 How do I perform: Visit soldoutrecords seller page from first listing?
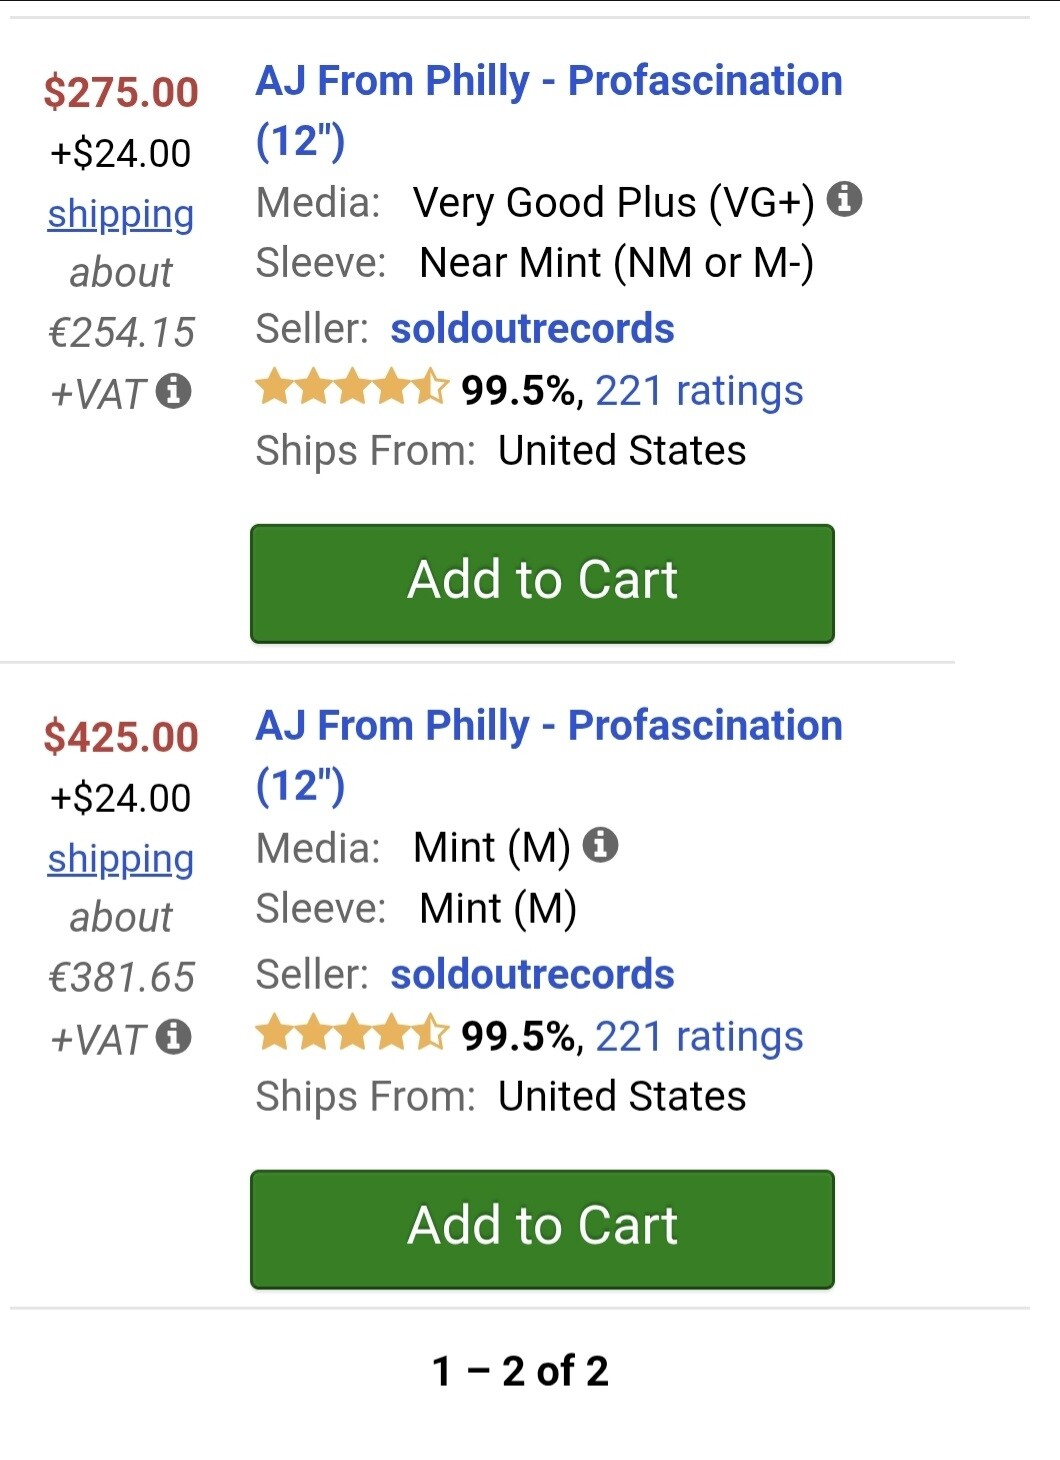tap(532, 329)
